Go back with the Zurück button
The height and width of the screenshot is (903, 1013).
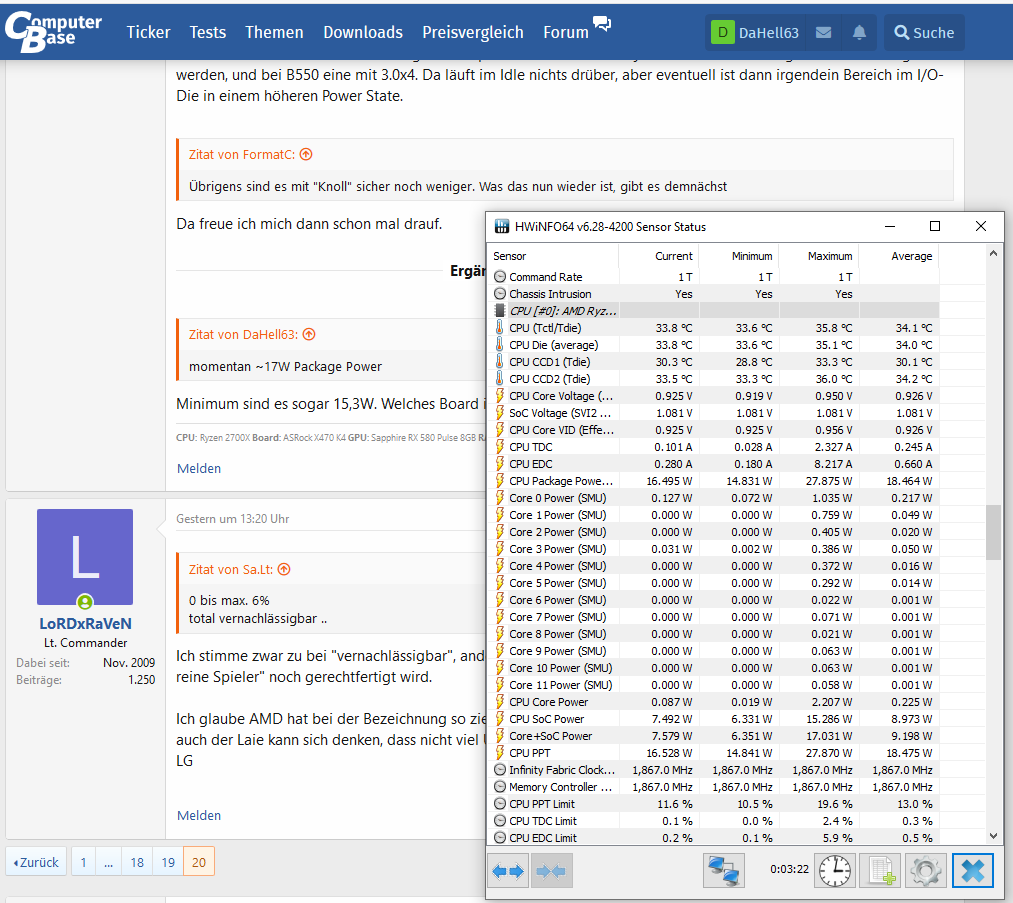click(36, 862)
